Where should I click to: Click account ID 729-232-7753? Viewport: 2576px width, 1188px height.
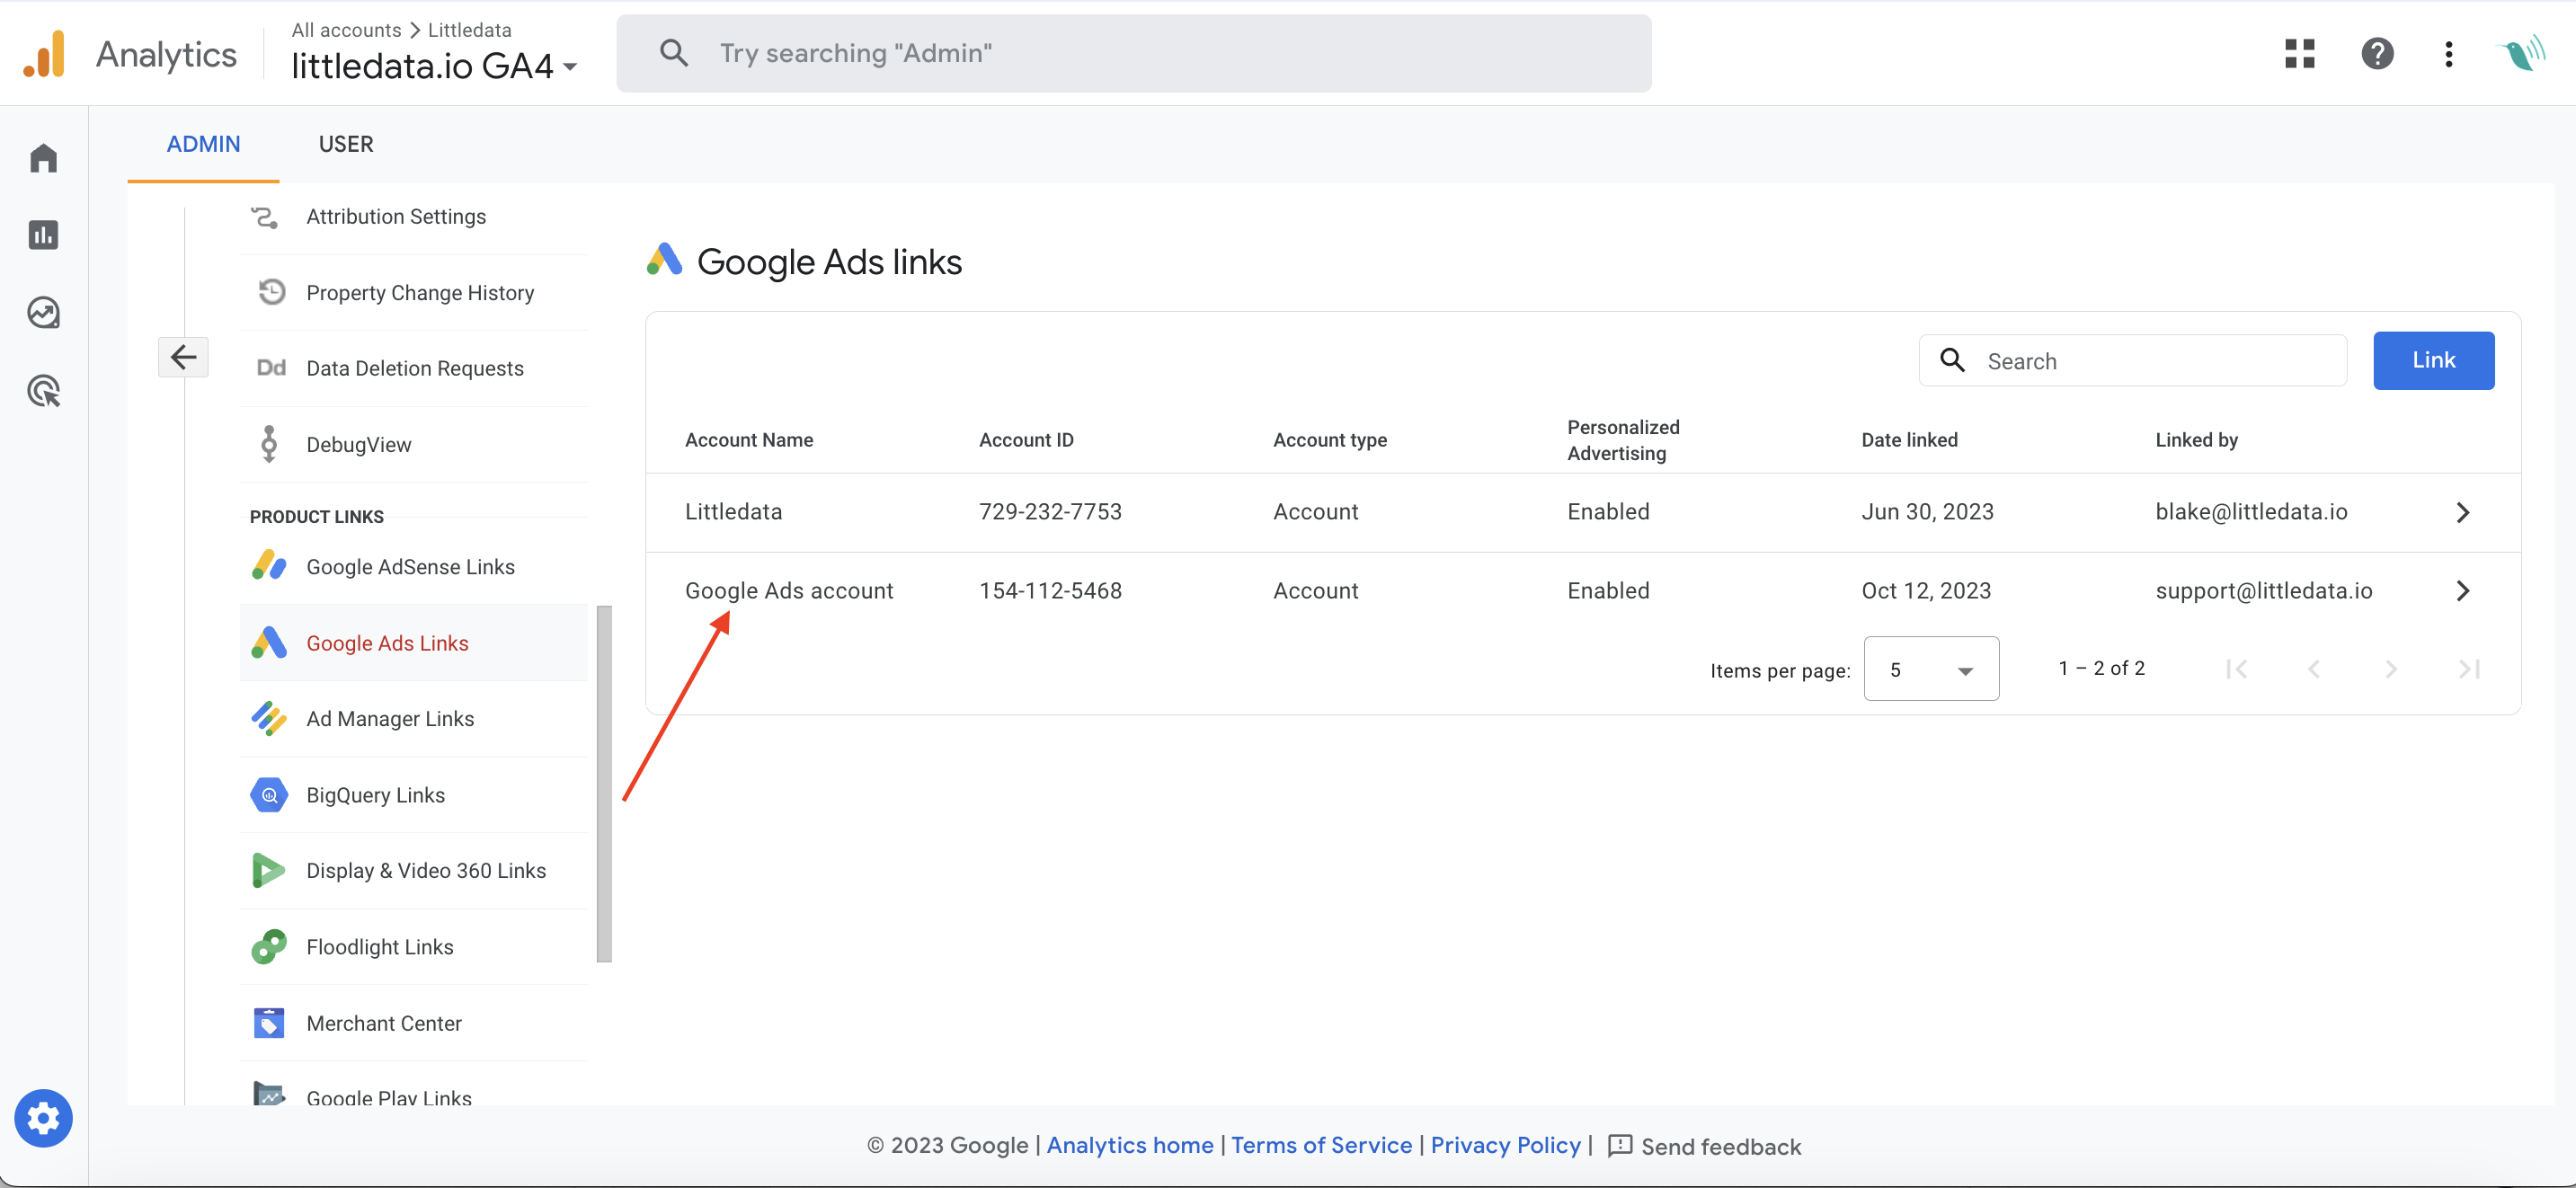pyautogui.click(x=1050, y=512)
